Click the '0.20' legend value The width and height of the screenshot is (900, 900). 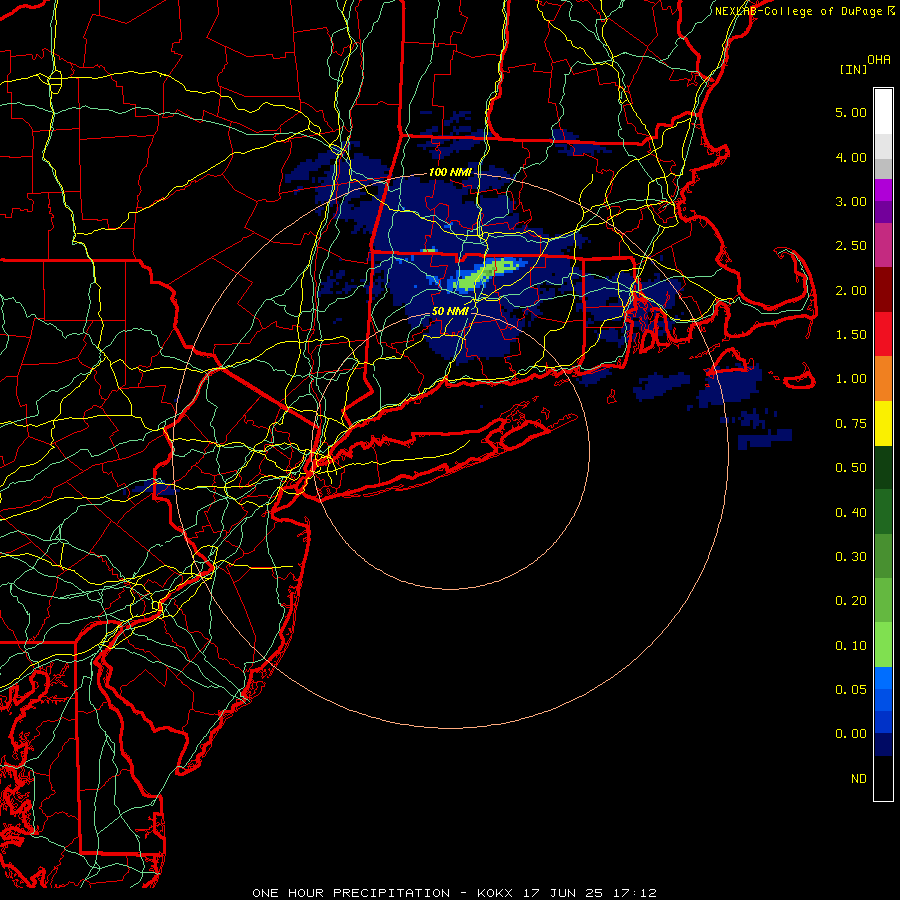pos(851,601)
